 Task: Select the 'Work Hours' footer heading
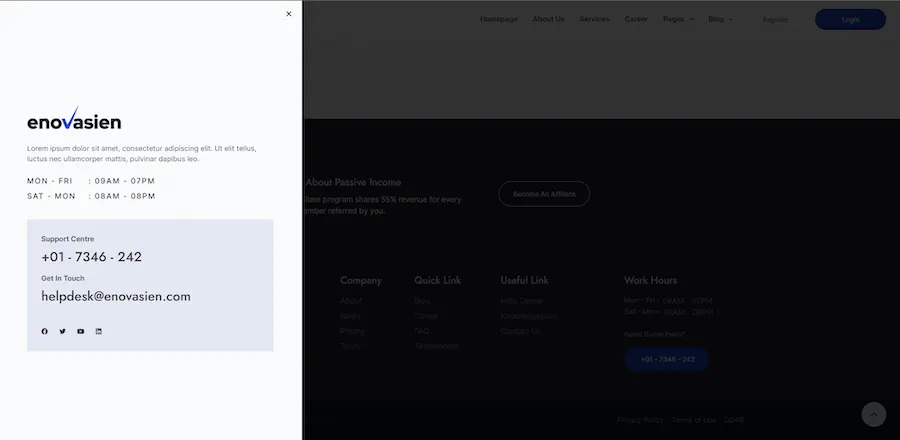pyautogui.click(x=650, y=281)
